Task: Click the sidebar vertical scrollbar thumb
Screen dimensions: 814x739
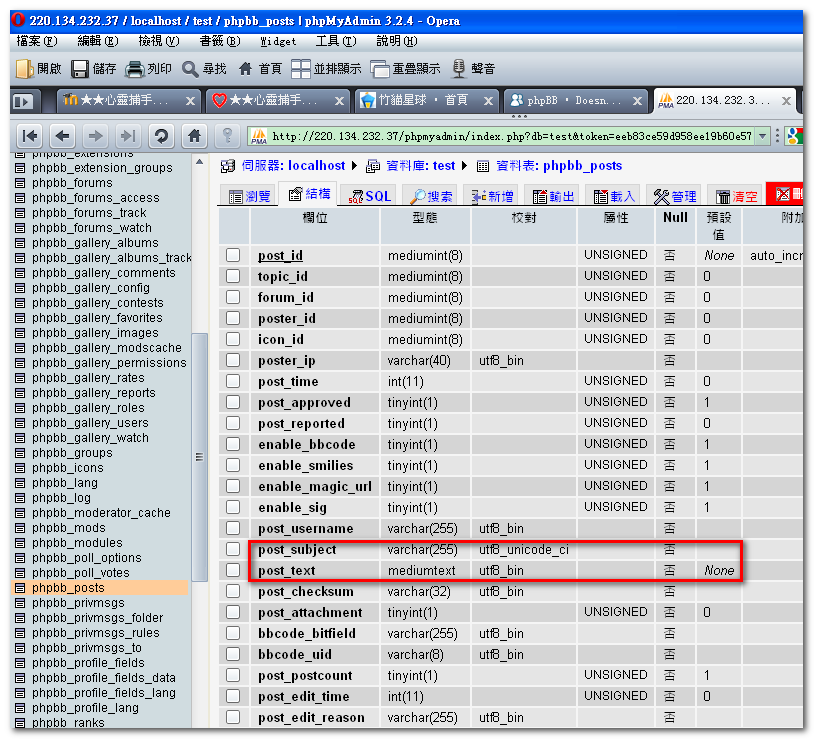Action: [x=200, y=457]
